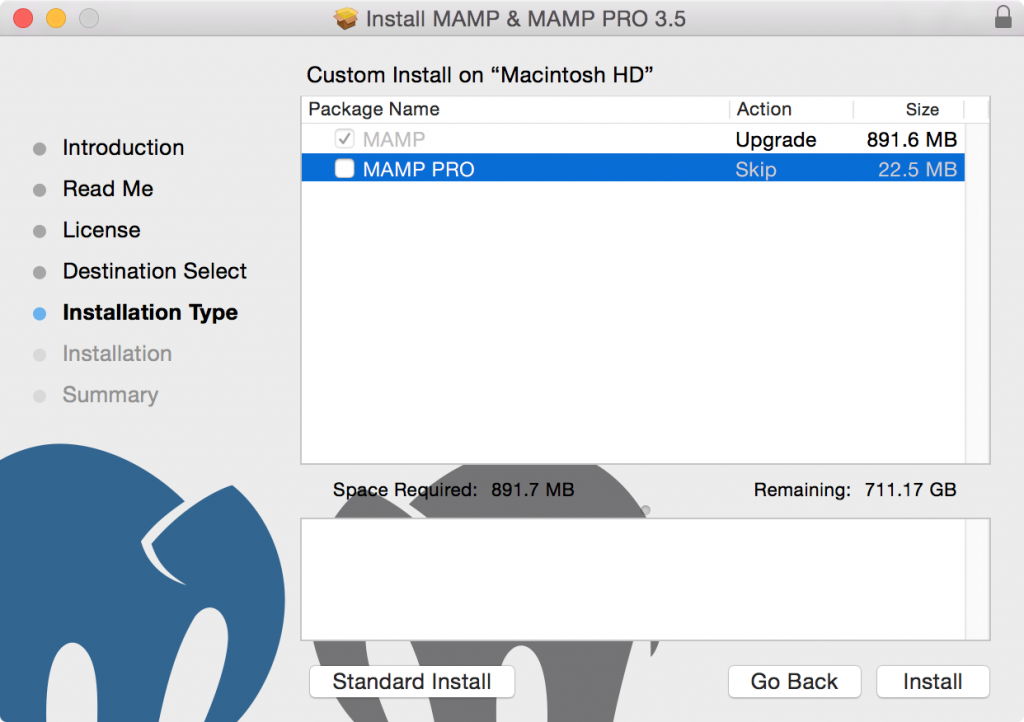
Task: Select the MAMP PRO row name
Action: pyautogui.click(x=419, y=170)
